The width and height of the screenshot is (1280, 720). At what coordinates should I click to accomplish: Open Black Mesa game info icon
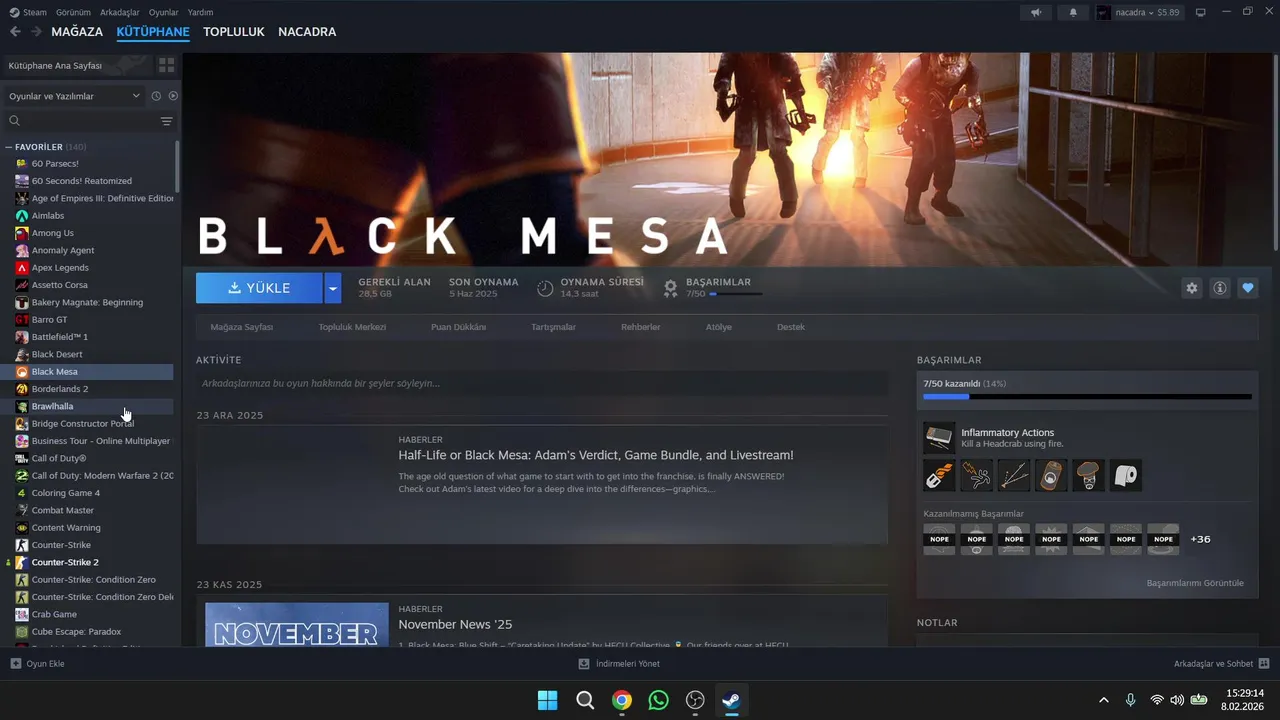(1220, 288)
